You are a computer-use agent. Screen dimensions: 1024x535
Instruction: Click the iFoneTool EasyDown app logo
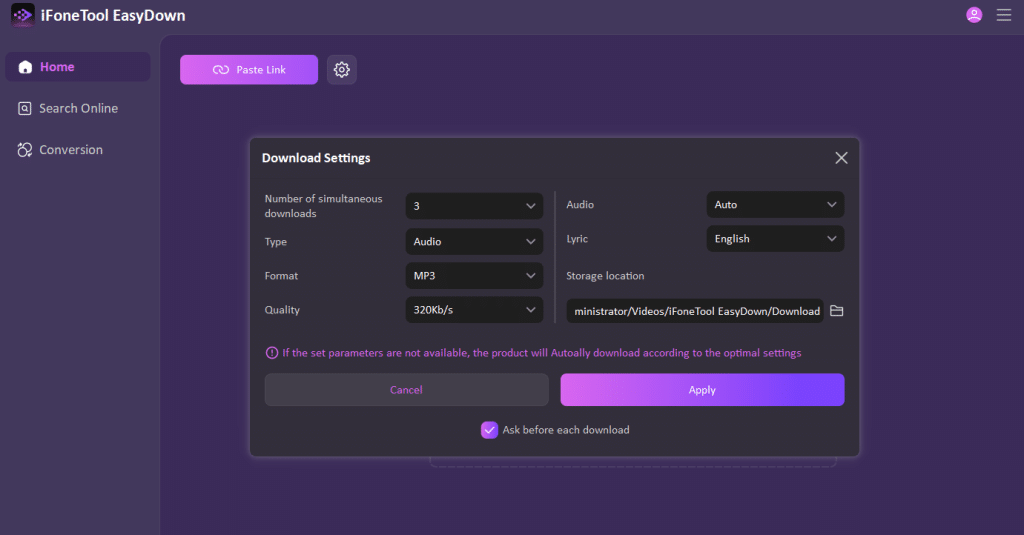coord(22,16)
